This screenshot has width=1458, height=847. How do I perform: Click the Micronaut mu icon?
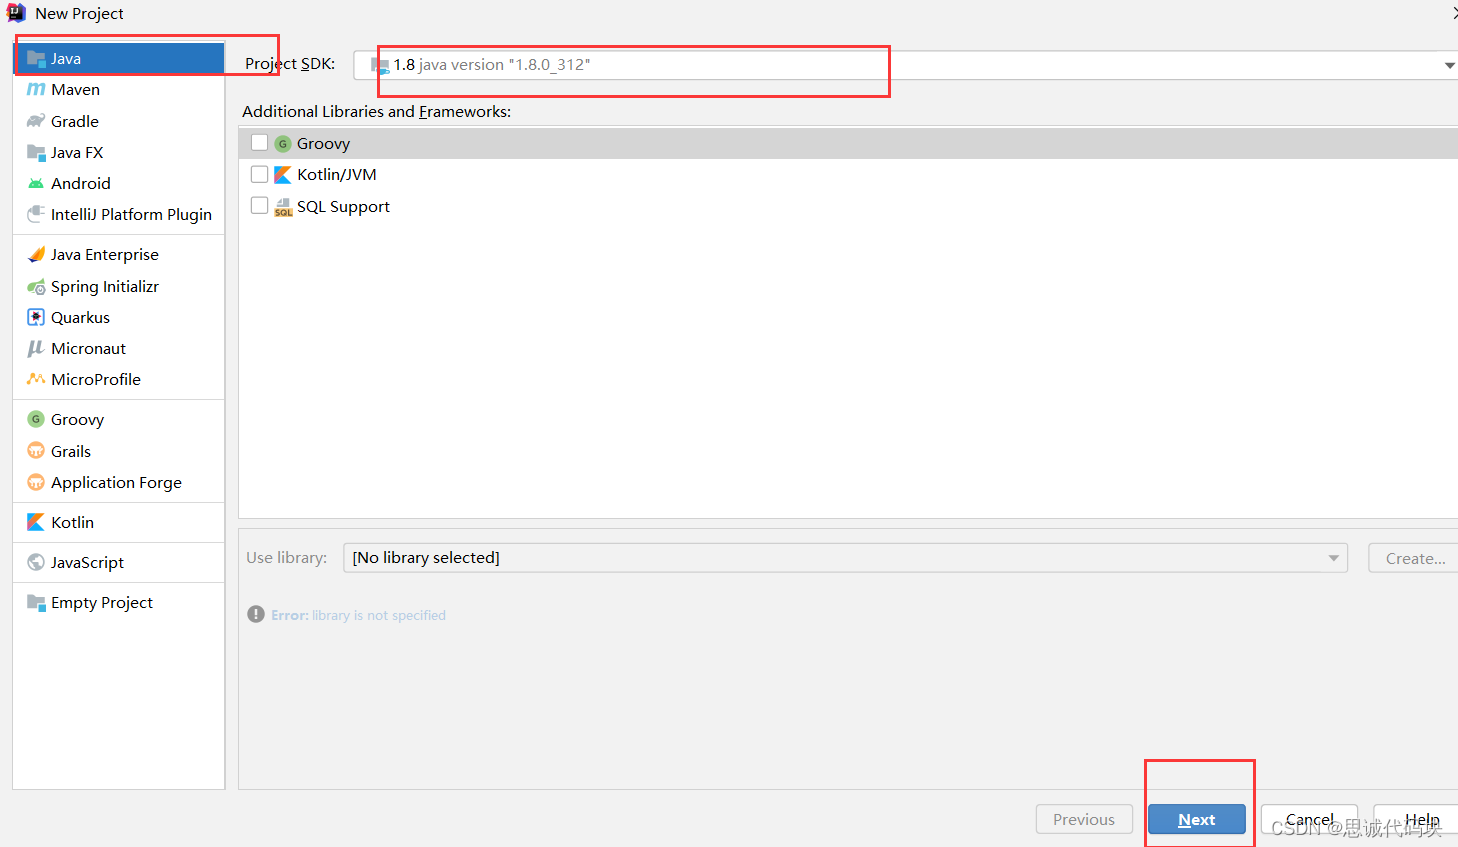click(x=36, y=349)
